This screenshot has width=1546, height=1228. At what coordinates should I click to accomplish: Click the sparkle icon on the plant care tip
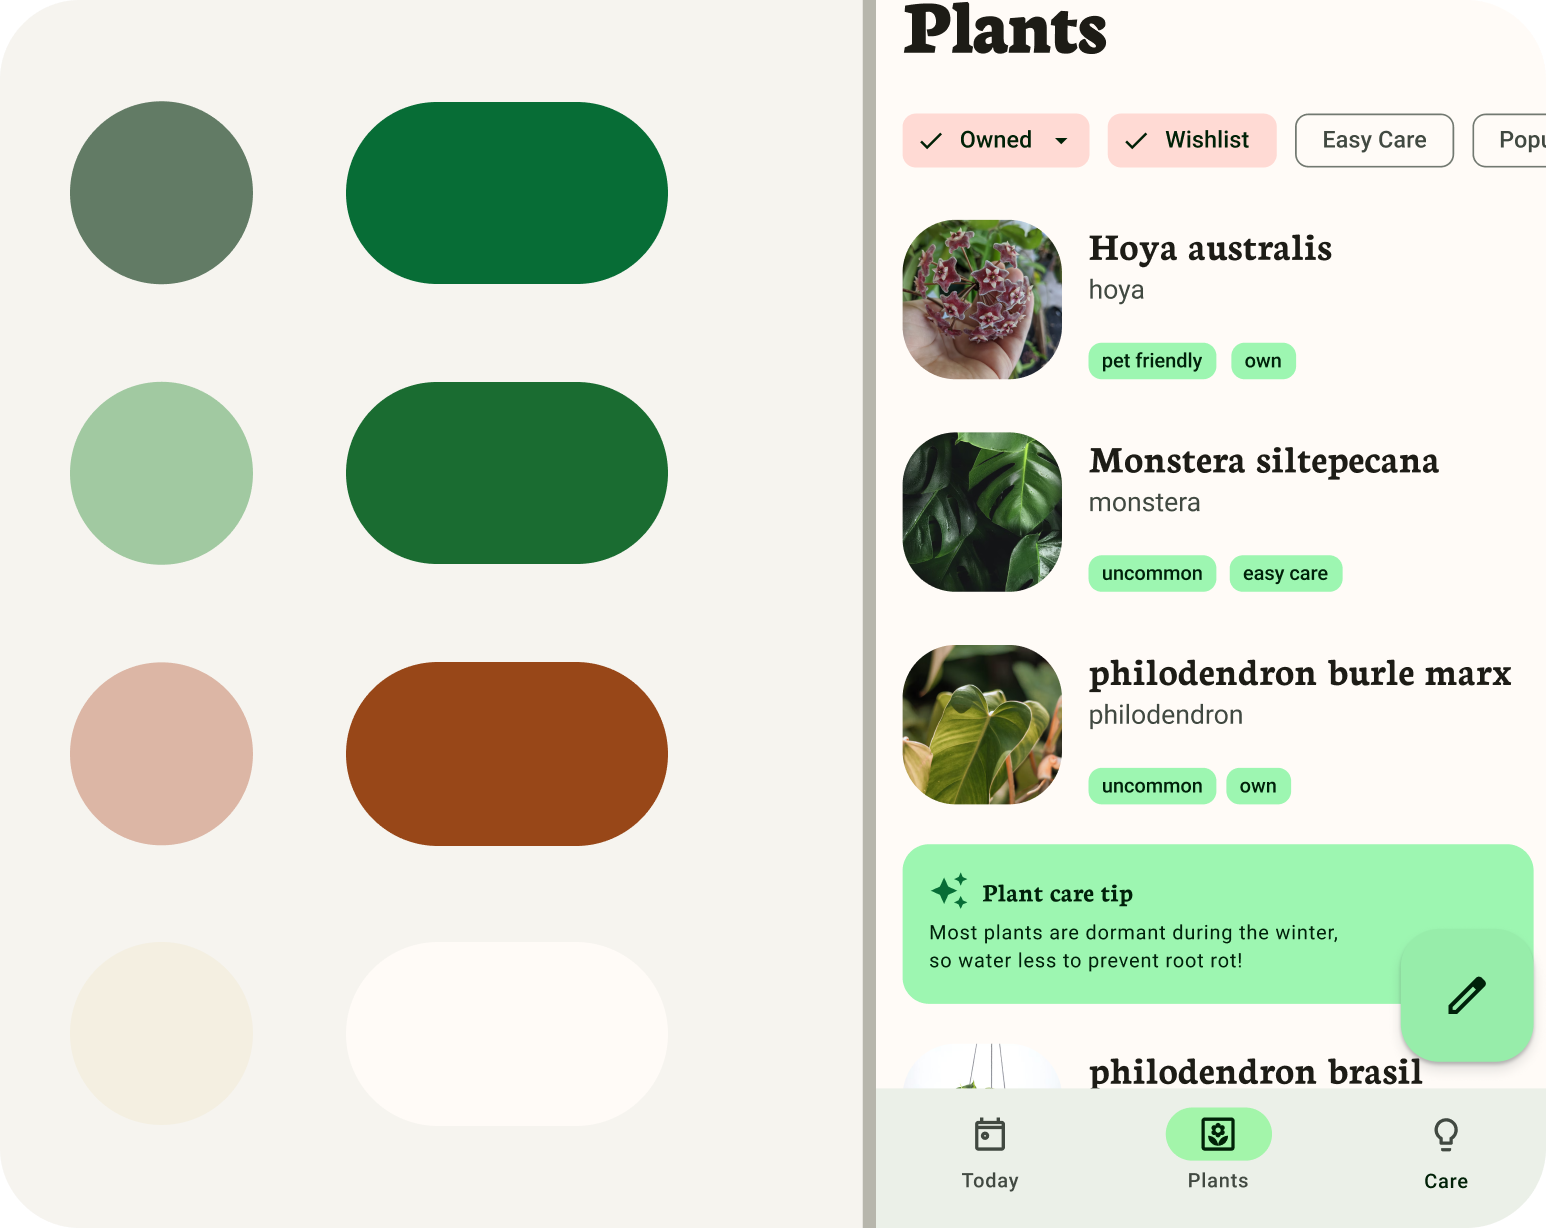(949, 891)
